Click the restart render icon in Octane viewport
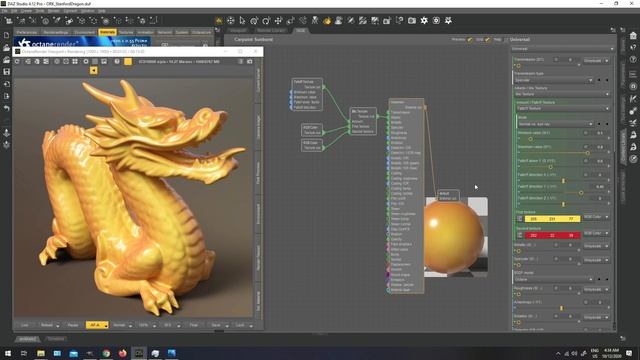This screenshot has height=360, width=640. coord(17,62)
